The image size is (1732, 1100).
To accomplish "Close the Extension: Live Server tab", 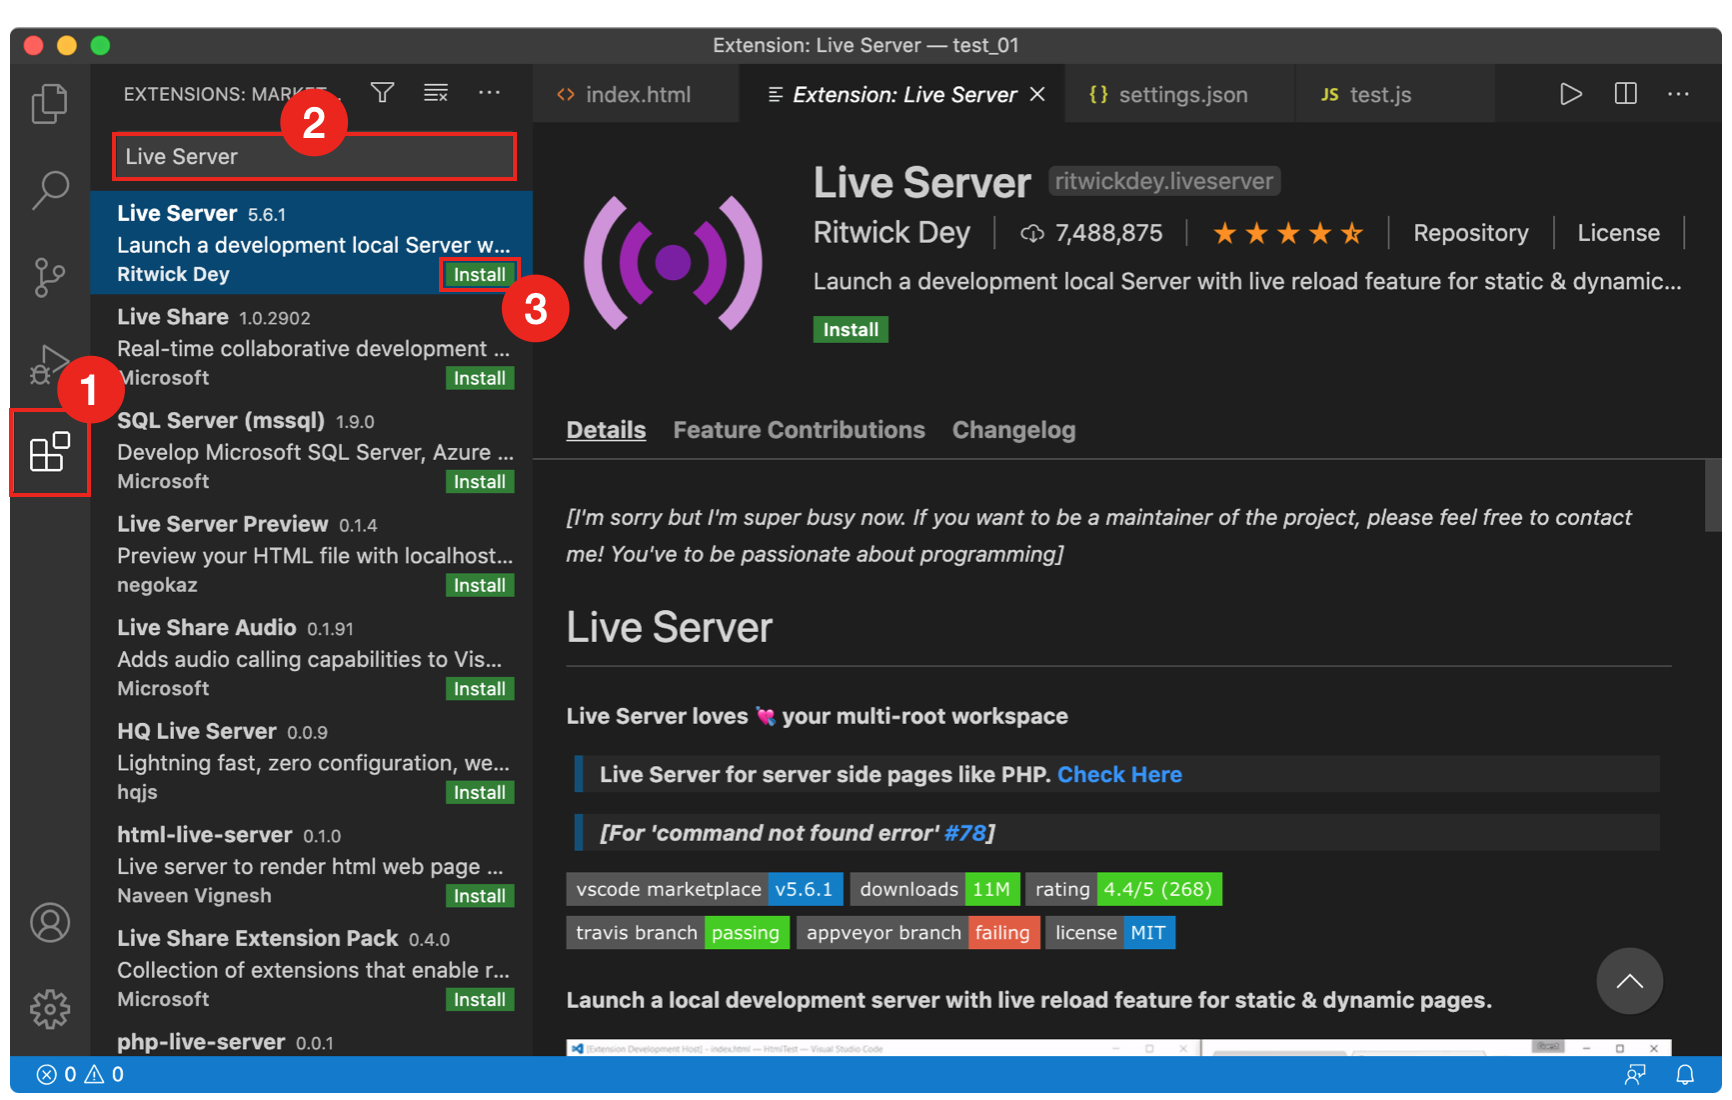I will click(x=1037, y=94).
